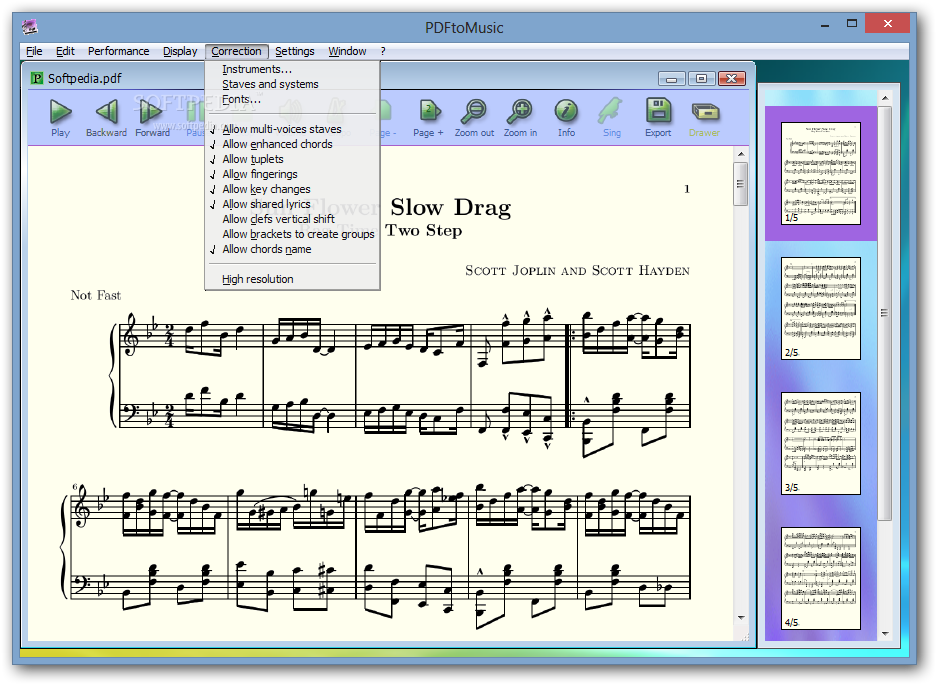Select High resolution menu entry

coord(292,279)
